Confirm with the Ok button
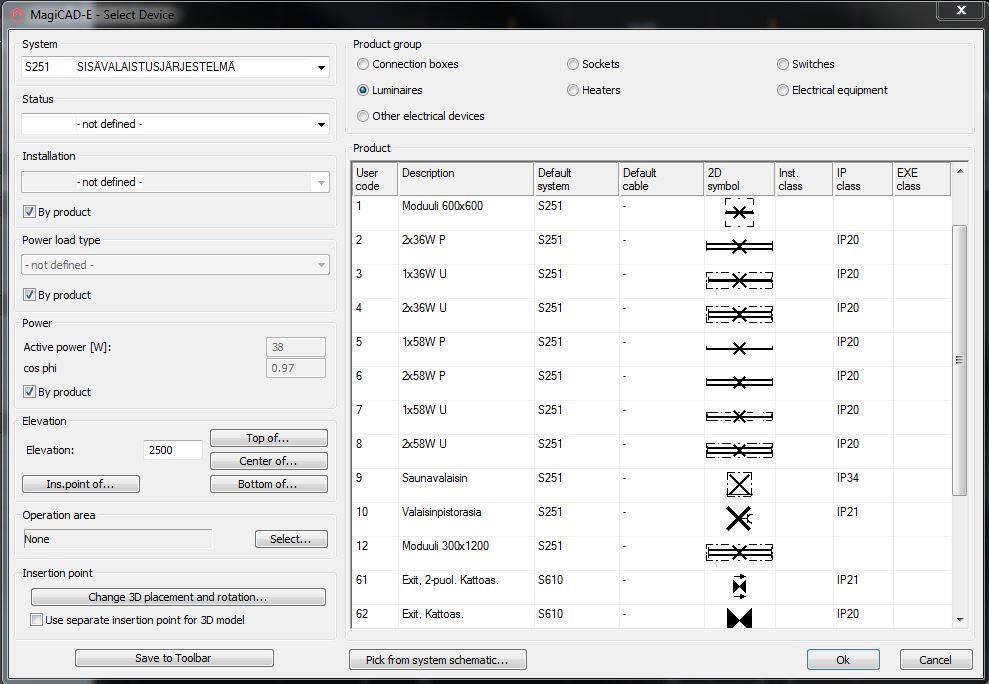The image size is (989, 684). [x=843, y=660]
